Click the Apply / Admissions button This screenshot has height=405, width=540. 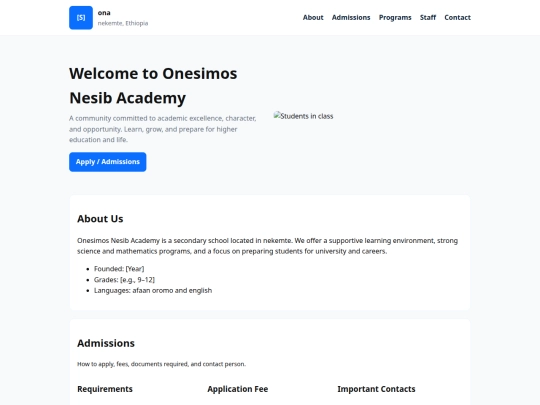[x=107, y=162]
